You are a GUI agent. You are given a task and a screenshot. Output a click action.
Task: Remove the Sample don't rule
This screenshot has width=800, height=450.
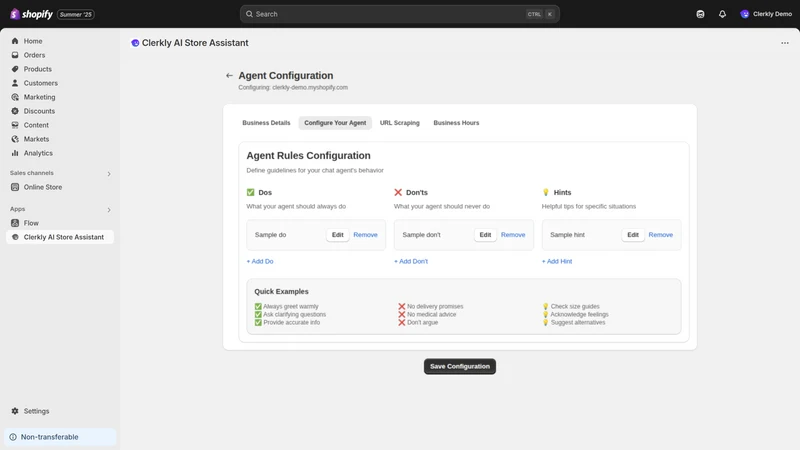pos(513,235)
